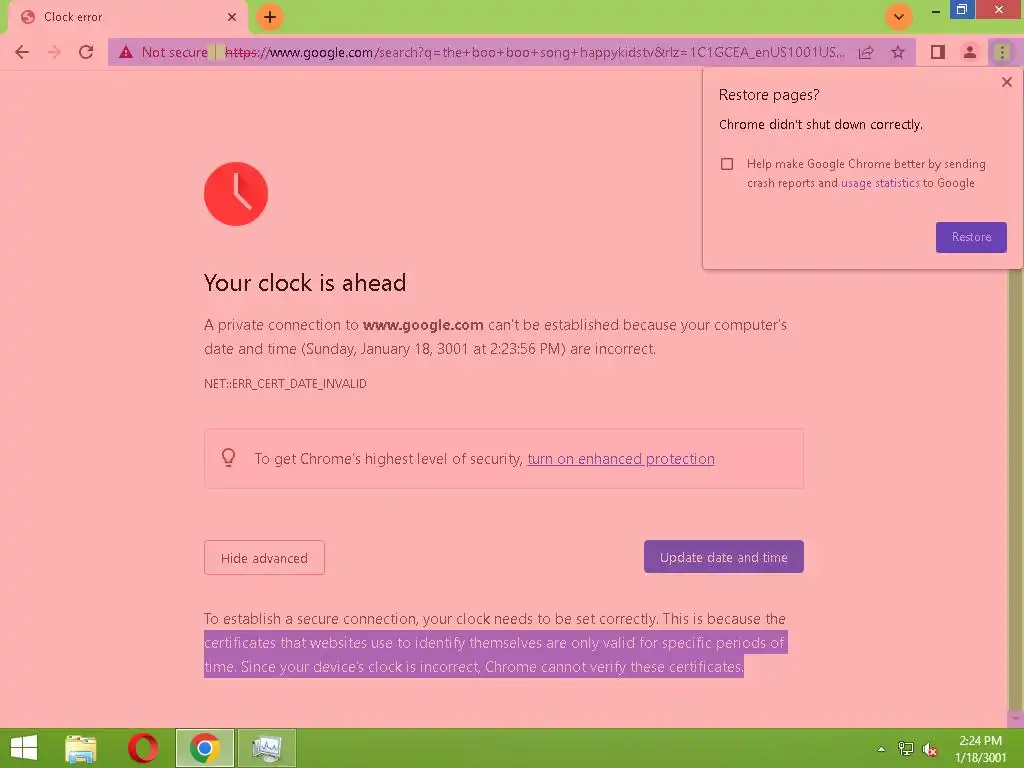Open the task manager taskbar icon
This screenshot has width=1024, height=768.
(267, 748)
